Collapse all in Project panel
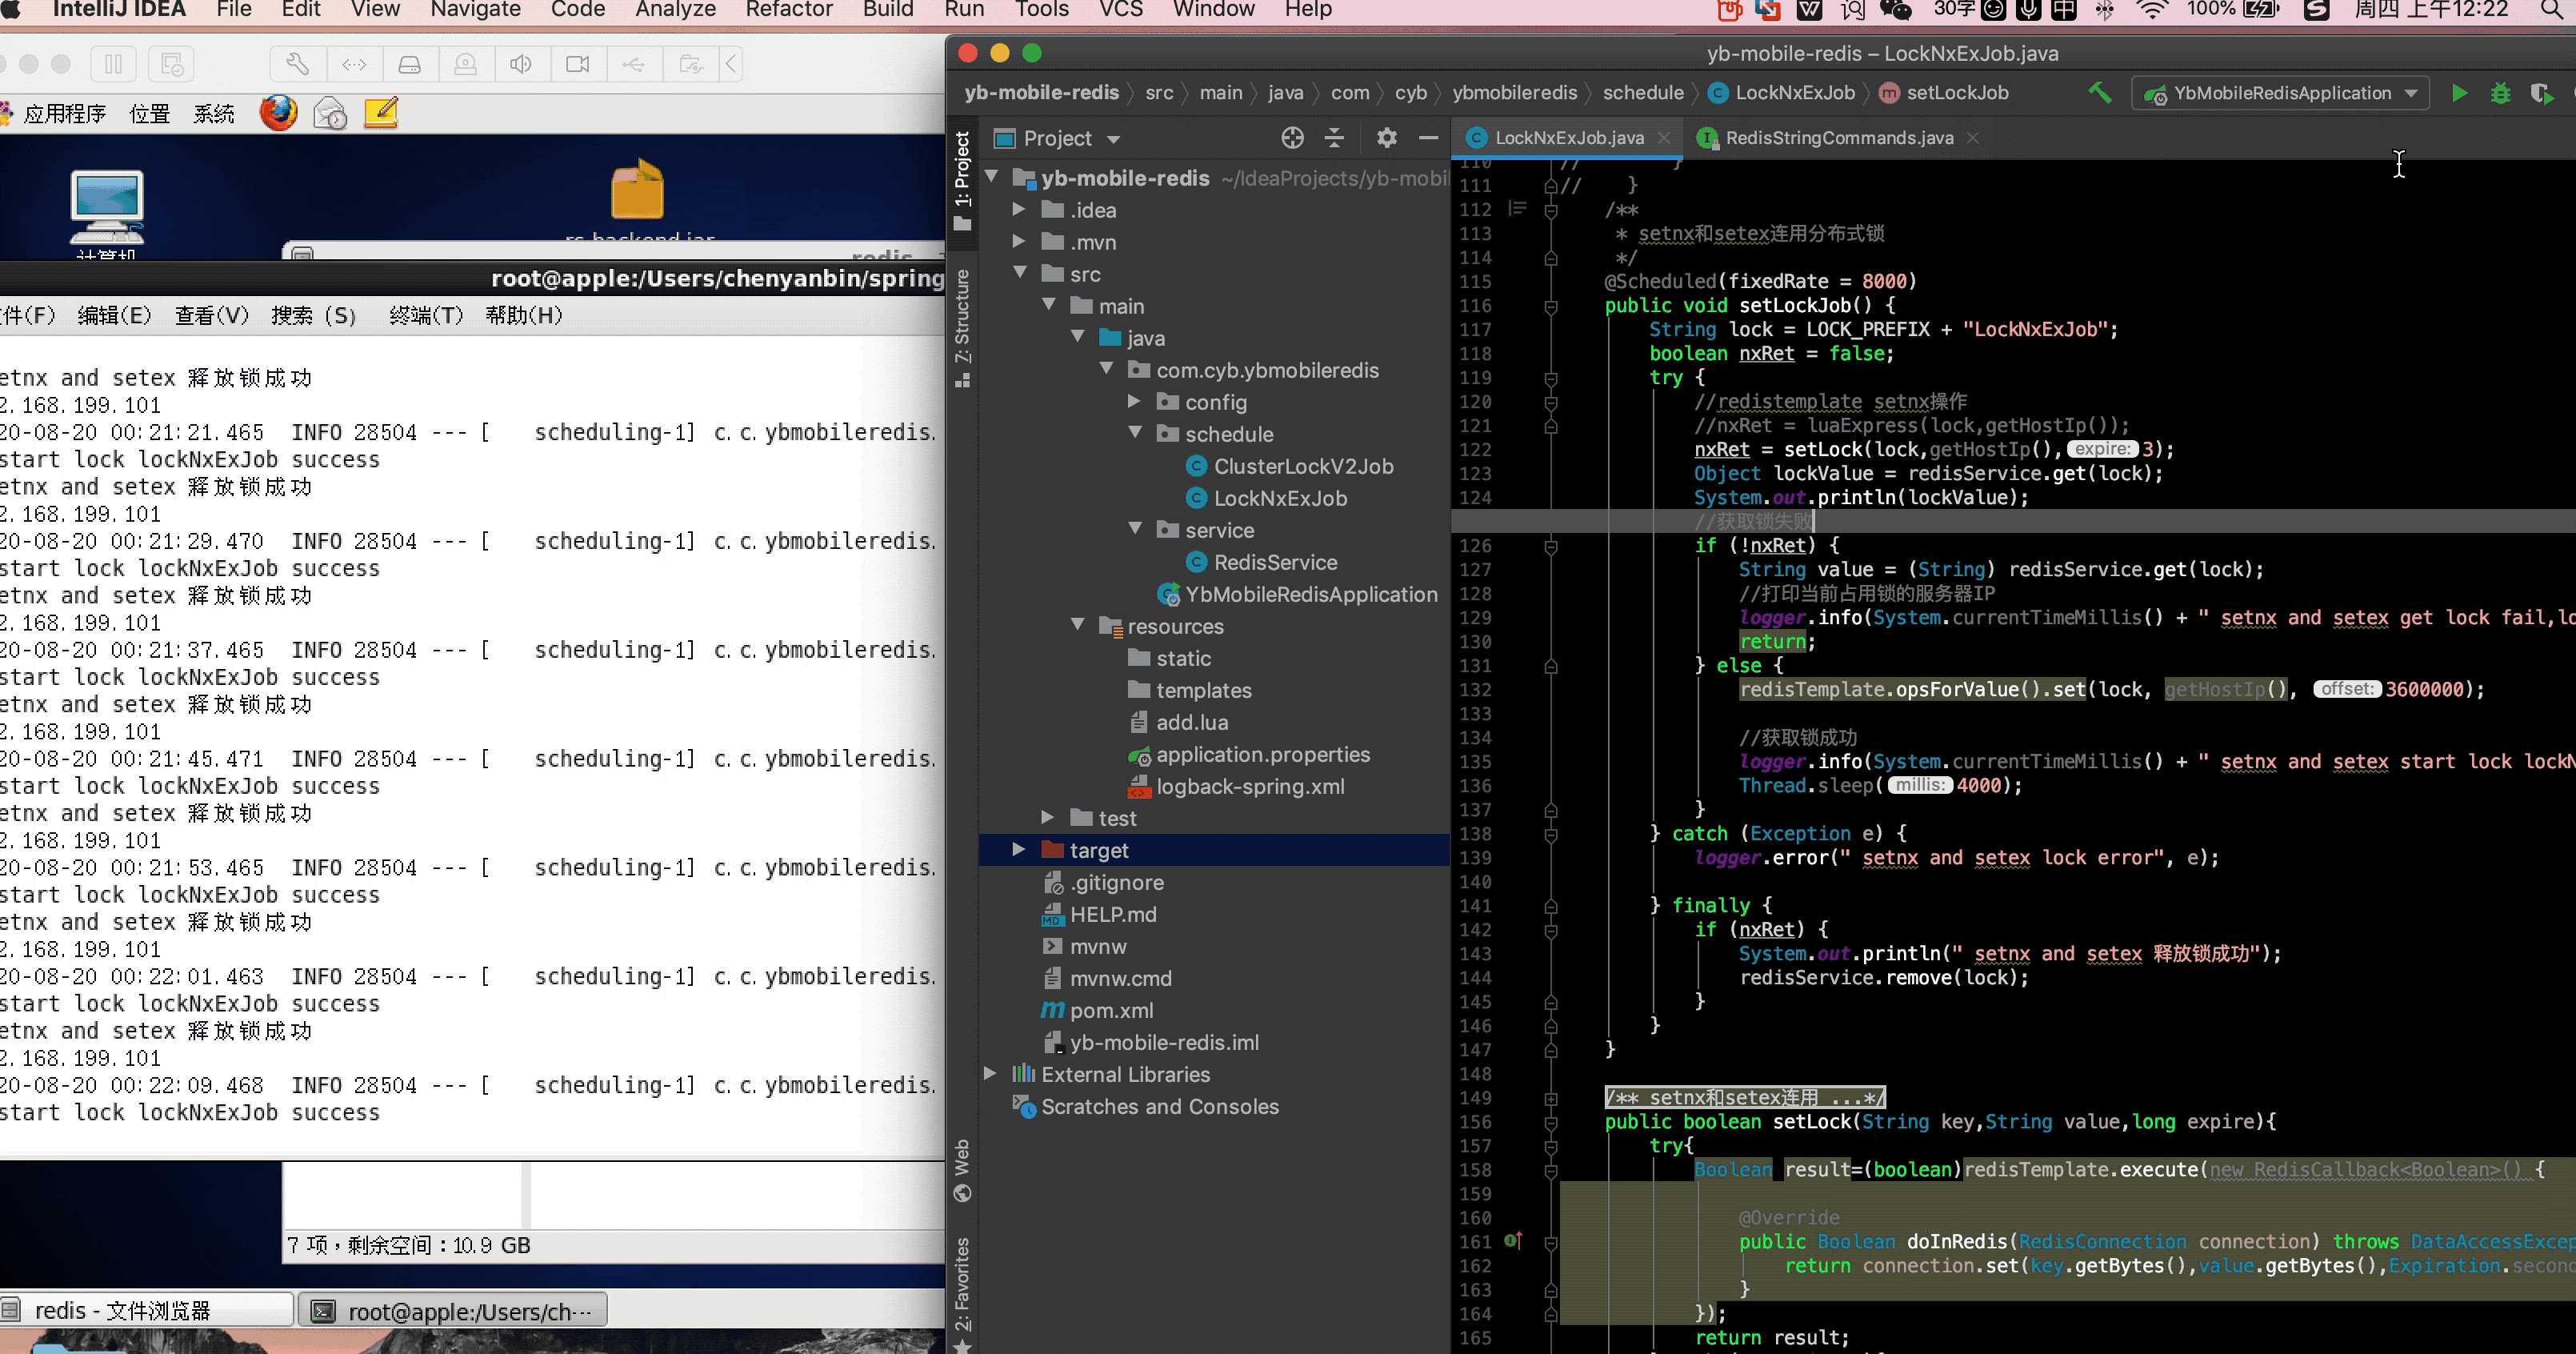 (1334, 138)
